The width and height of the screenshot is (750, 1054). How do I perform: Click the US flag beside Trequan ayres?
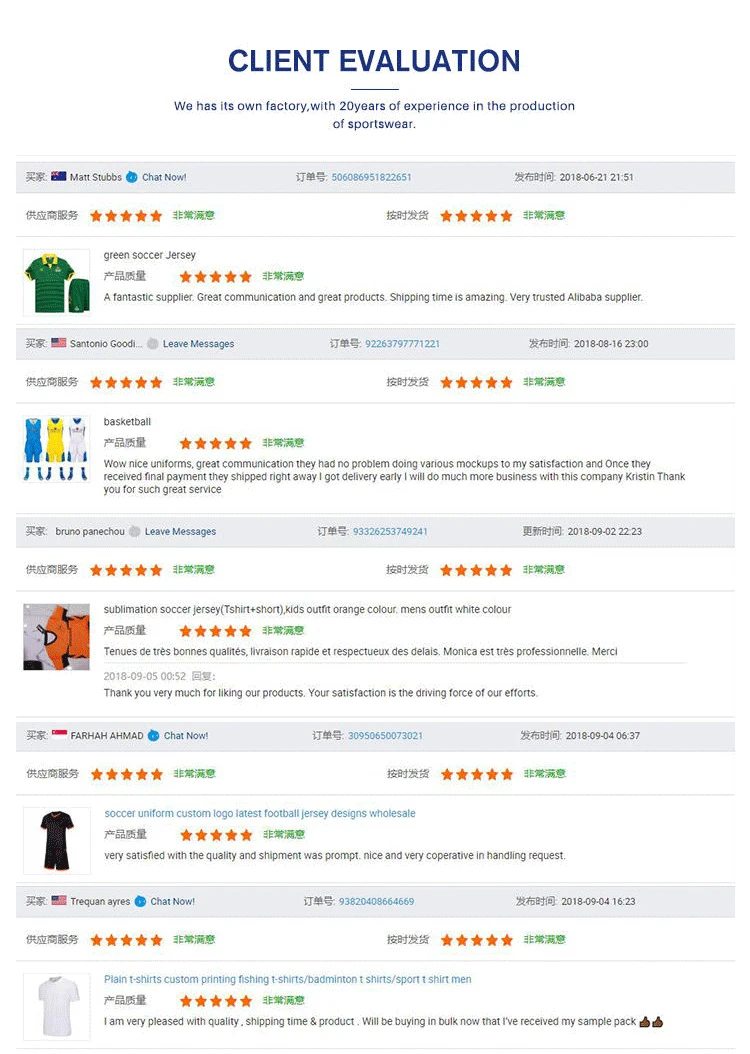[59, 901]
